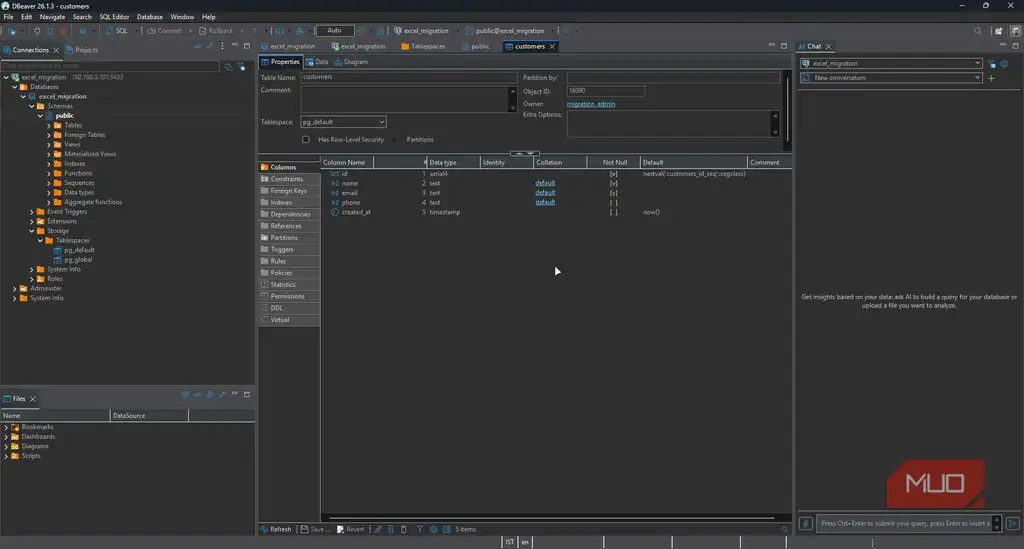Click the plus icon for new AI conversation
Viewport: 1024px width, 549px height.
pyautogui.click(x=991, y=78)
